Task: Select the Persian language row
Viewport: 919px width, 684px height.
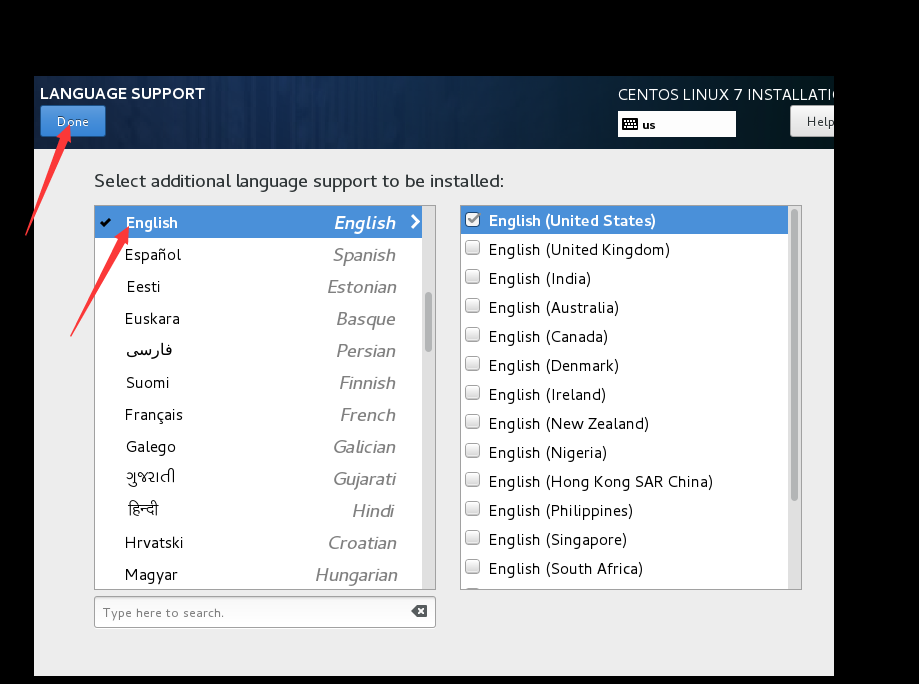Action: pos(258,350)
